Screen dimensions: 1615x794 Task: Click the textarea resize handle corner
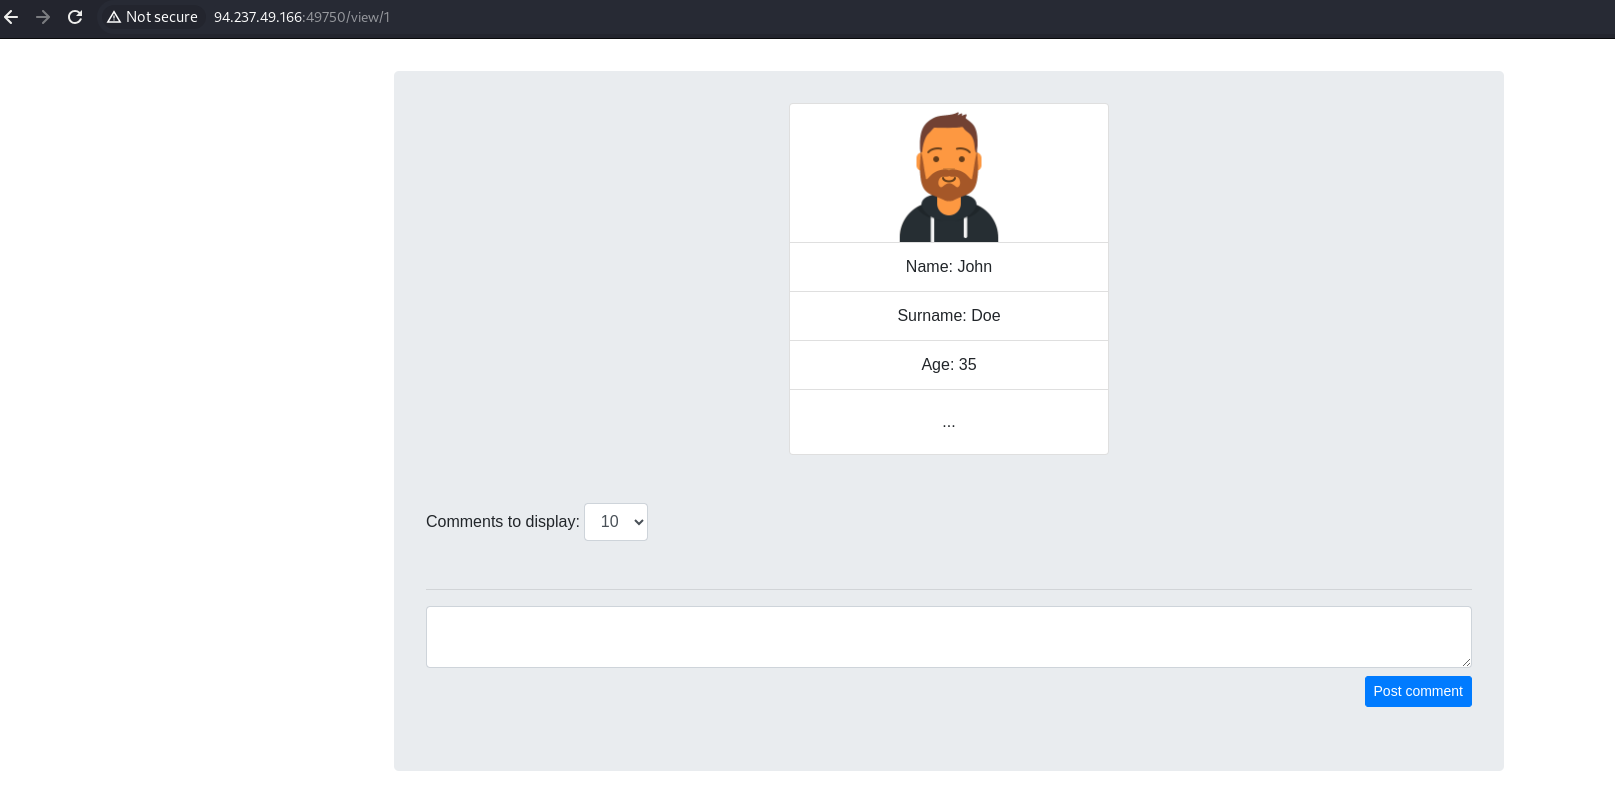pyautogui.click(x=1466, y=662)
